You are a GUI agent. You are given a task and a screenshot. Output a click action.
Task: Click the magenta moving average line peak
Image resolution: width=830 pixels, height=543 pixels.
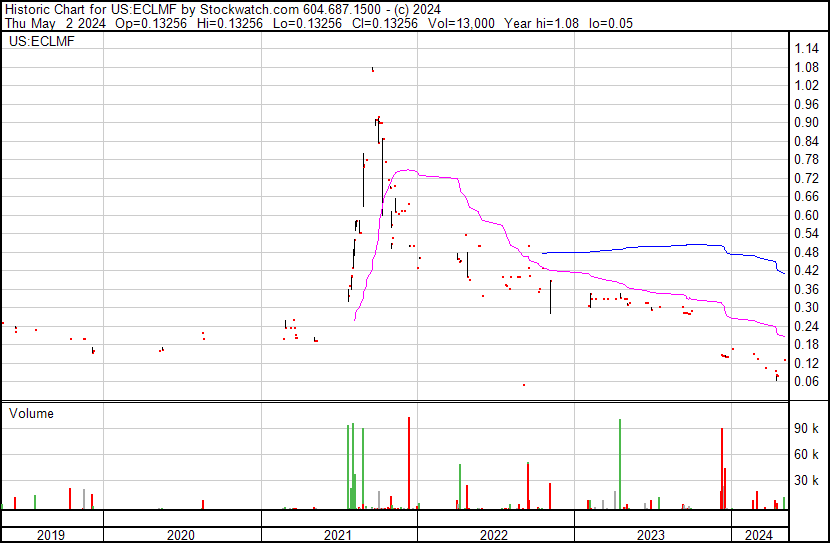tap(407, 170)
